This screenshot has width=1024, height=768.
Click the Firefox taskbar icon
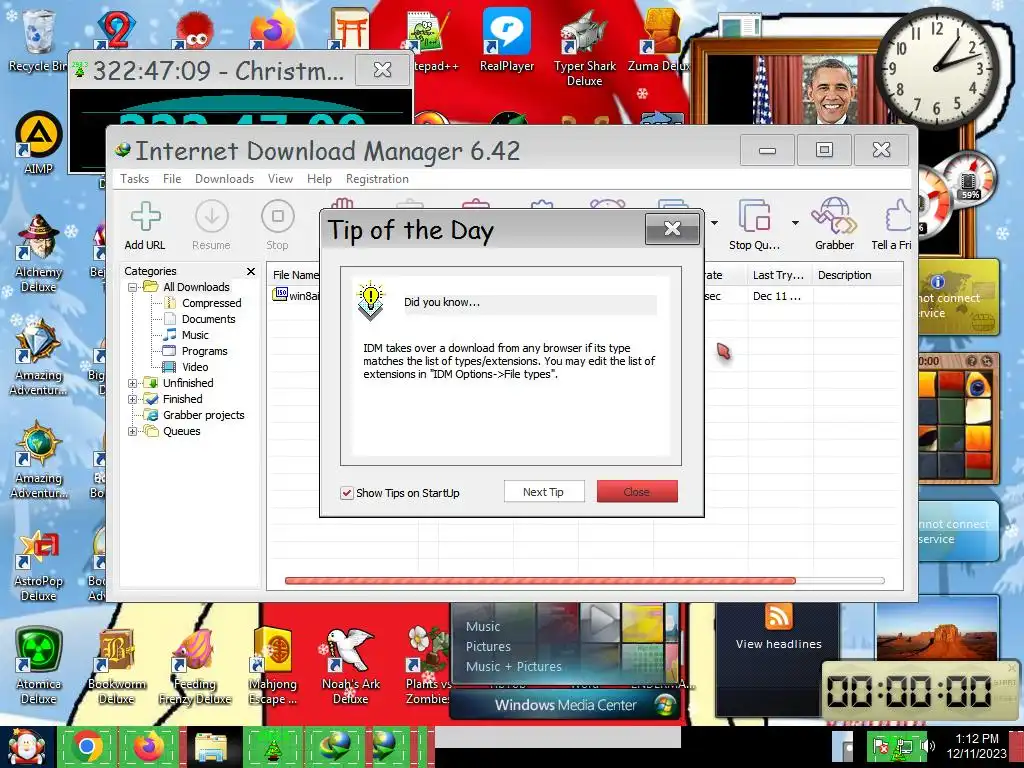[x=149, y=747]
